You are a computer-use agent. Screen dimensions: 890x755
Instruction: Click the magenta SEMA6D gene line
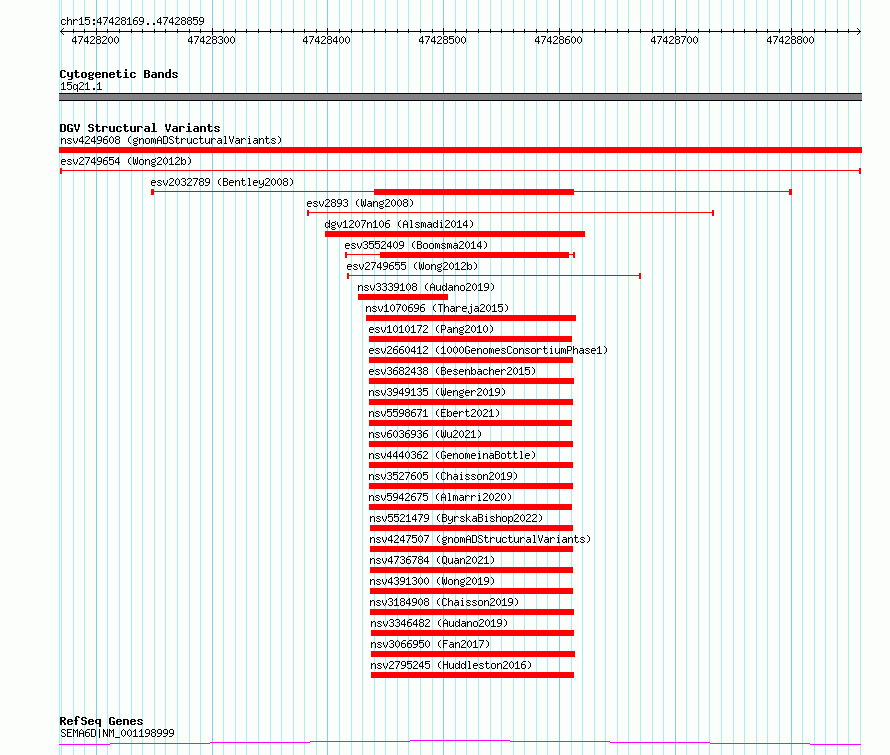460,743
